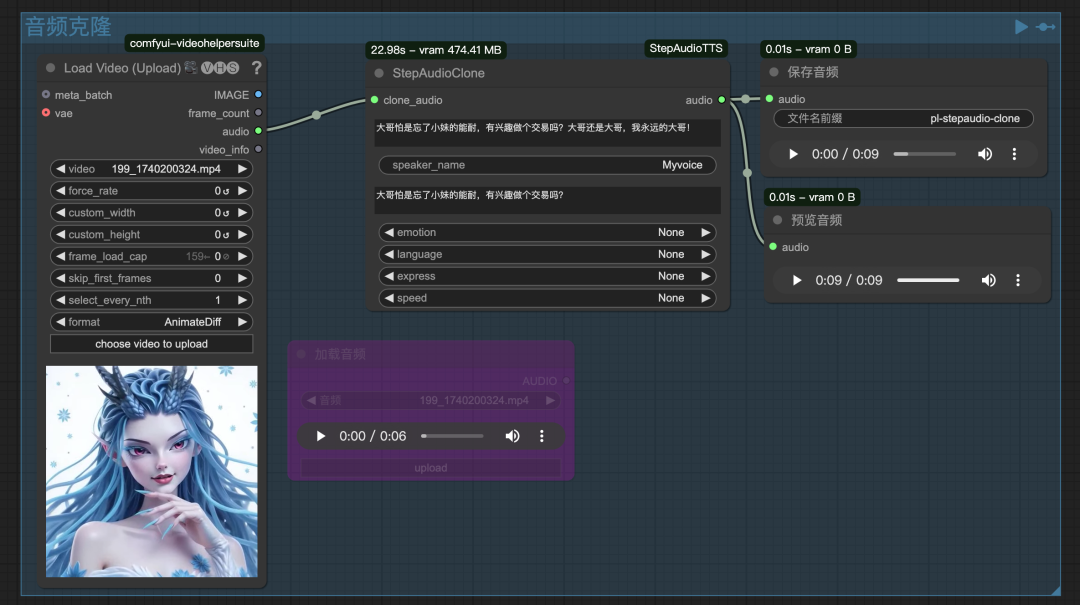Mute the saved audio volume icon
Image resolution: width=1080 pixels, height=605 pixels.
tap(984, 154)
